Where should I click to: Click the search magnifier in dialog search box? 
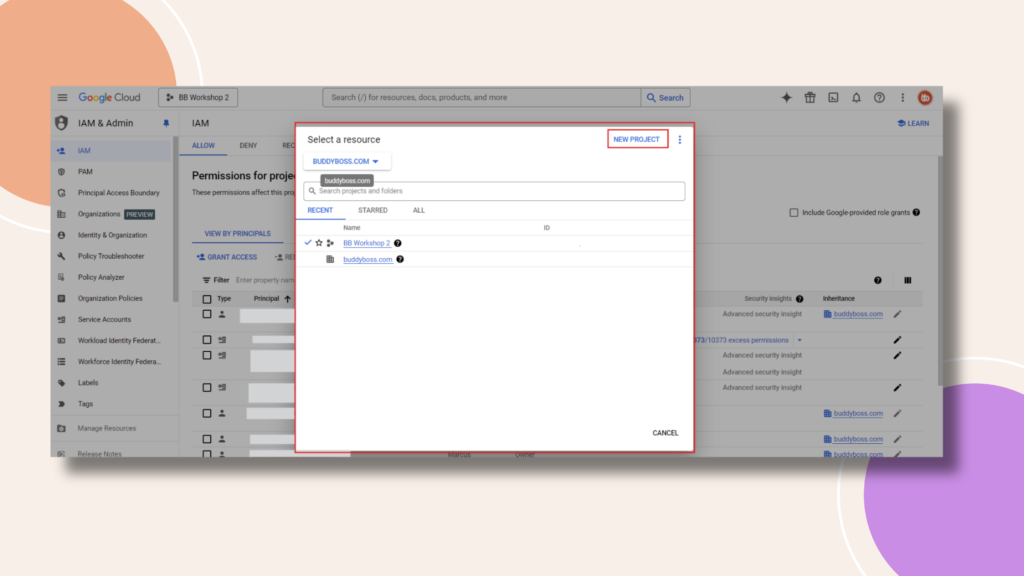coord(312,191)
